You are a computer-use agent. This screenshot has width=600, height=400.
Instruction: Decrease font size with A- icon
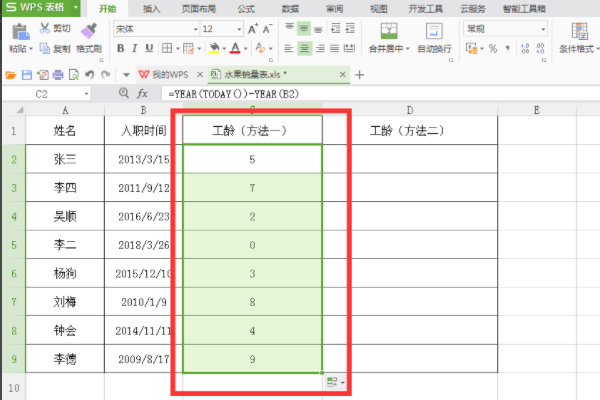(267, 29)
